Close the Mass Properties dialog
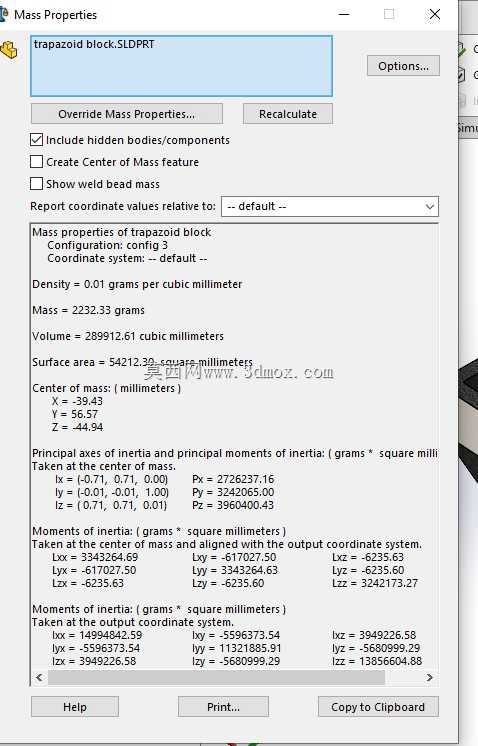 click(x=435, y=14)
